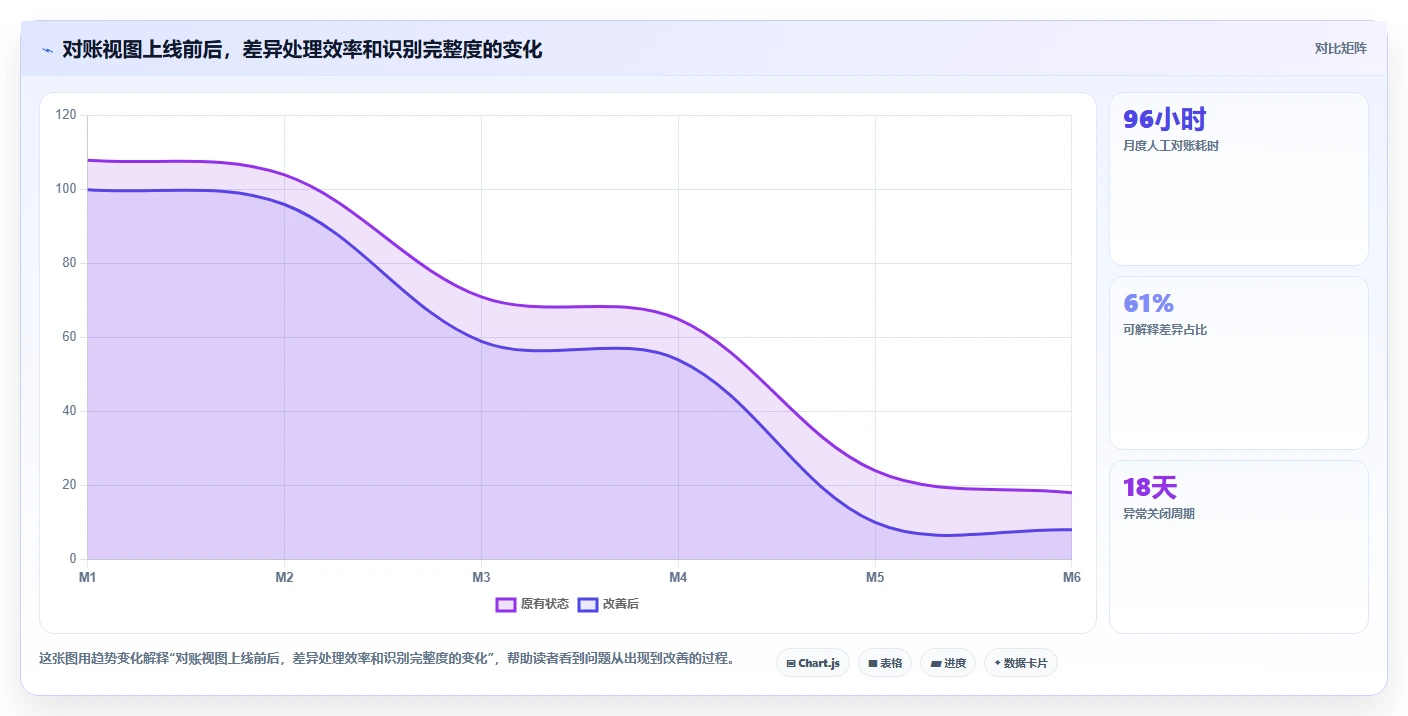
Task: Click the M3 x-axis label
Action: click(481, 578)
